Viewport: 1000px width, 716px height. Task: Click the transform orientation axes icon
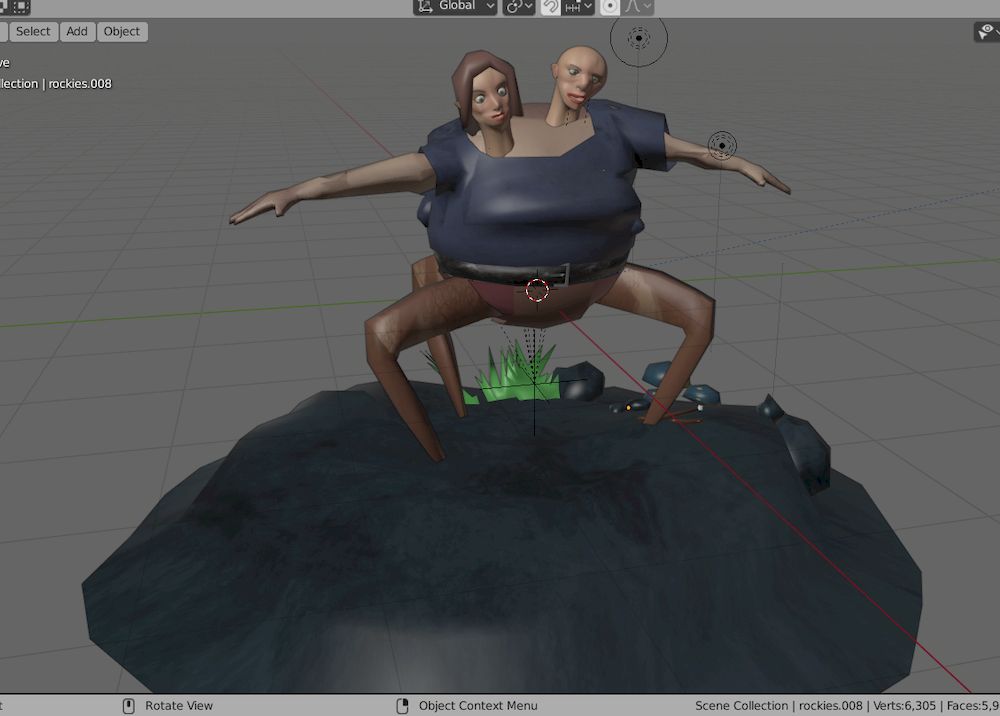[x=426, y=6]
